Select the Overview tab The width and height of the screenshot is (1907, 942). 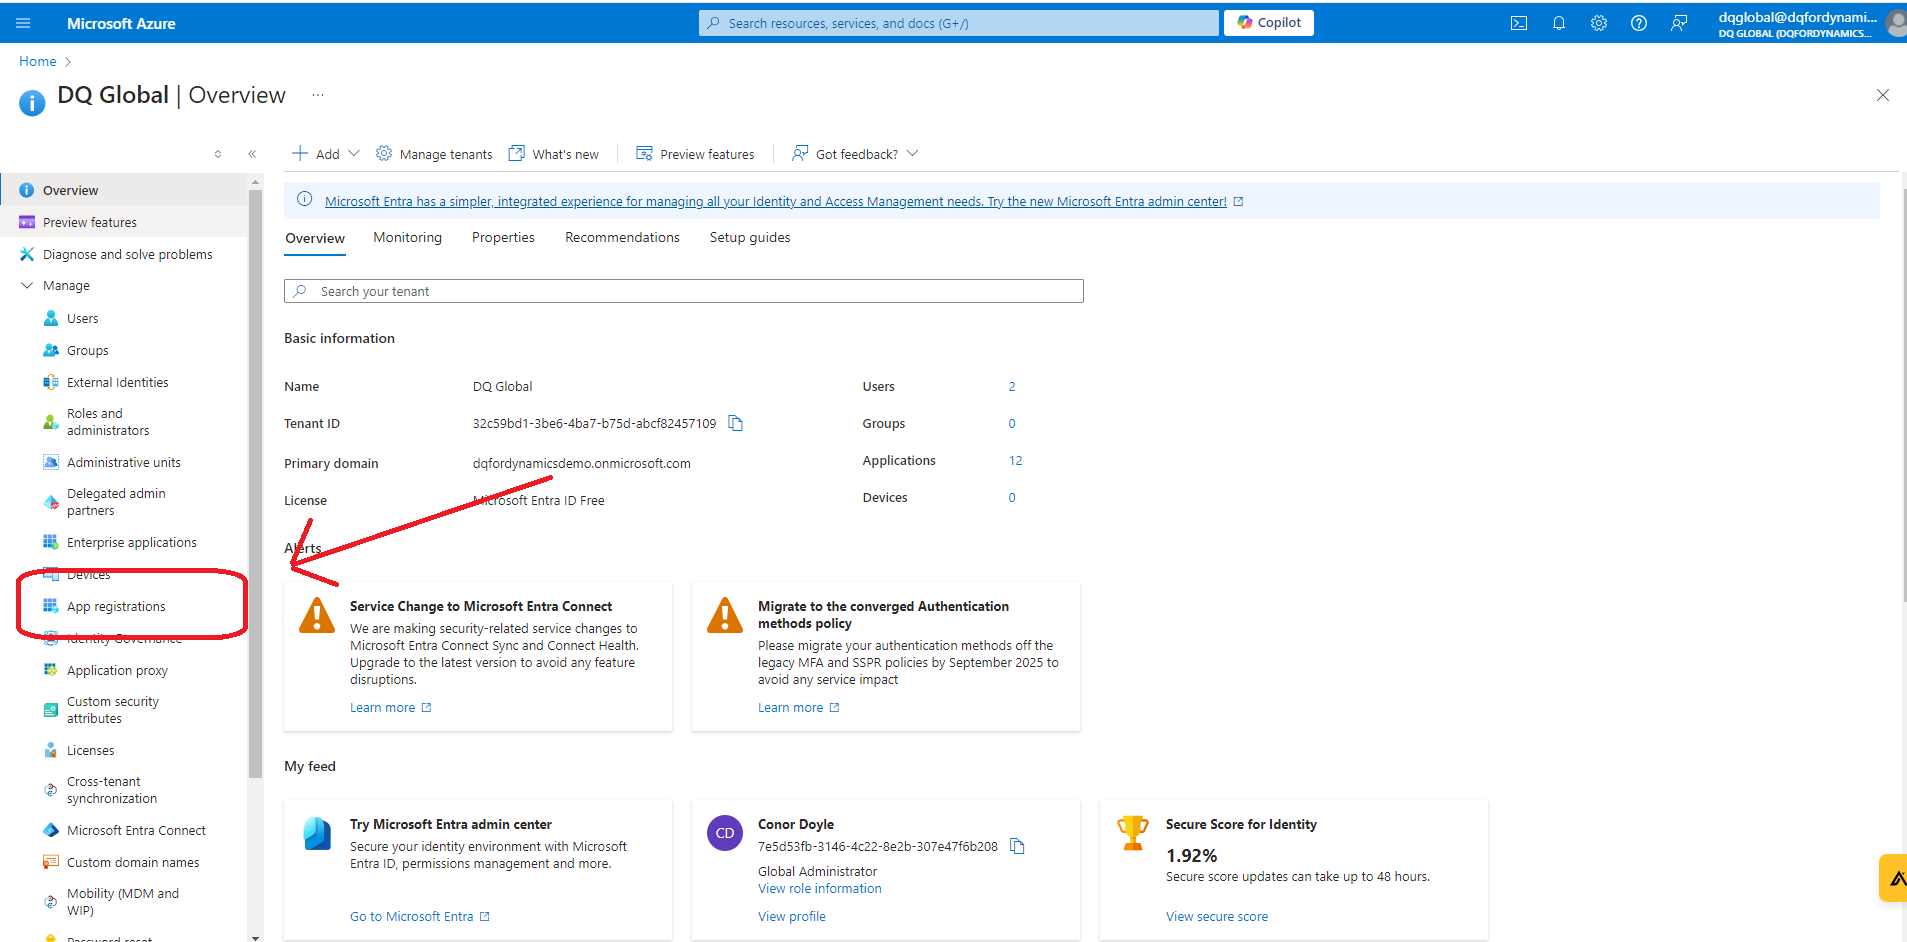point(315,238)
